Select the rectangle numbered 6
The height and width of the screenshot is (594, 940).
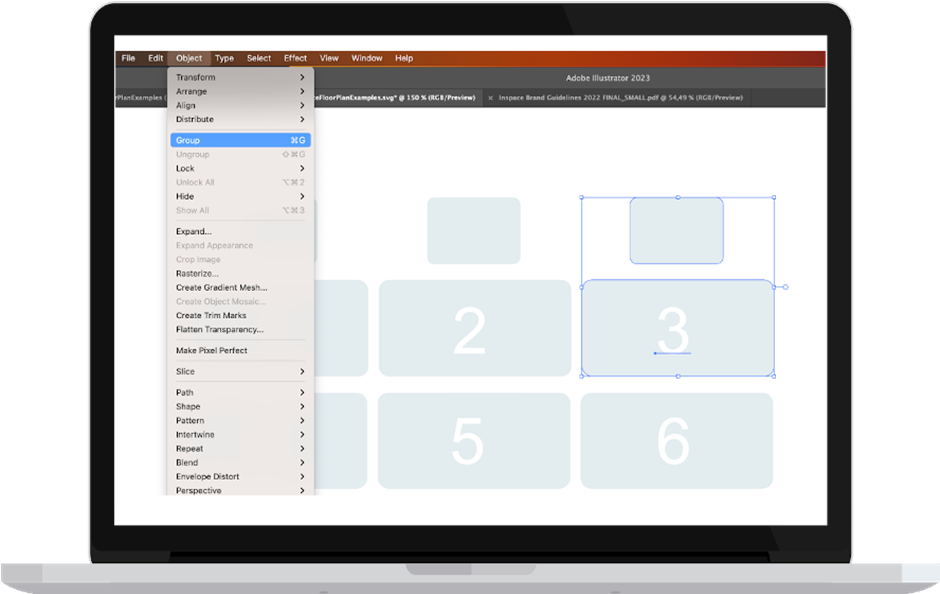[x=677, y=441]
